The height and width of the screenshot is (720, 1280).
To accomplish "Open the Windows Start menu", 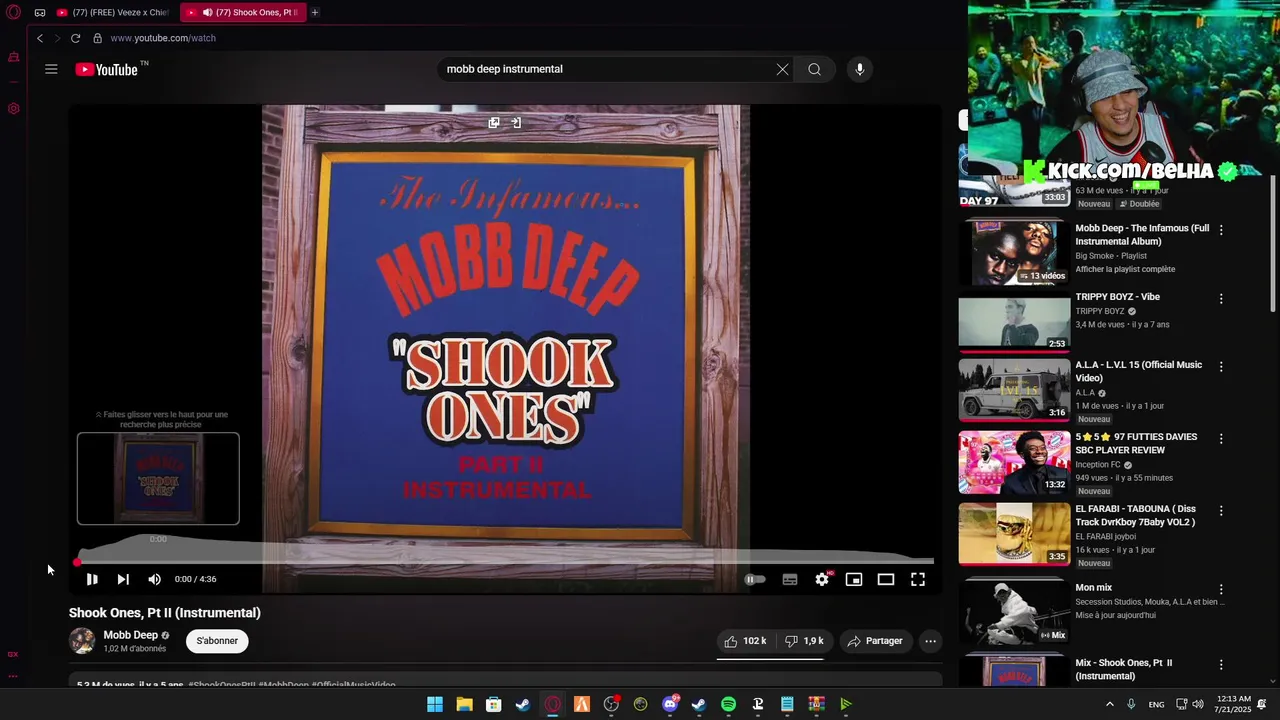I will pyautogui.click(x=435, y=704).
